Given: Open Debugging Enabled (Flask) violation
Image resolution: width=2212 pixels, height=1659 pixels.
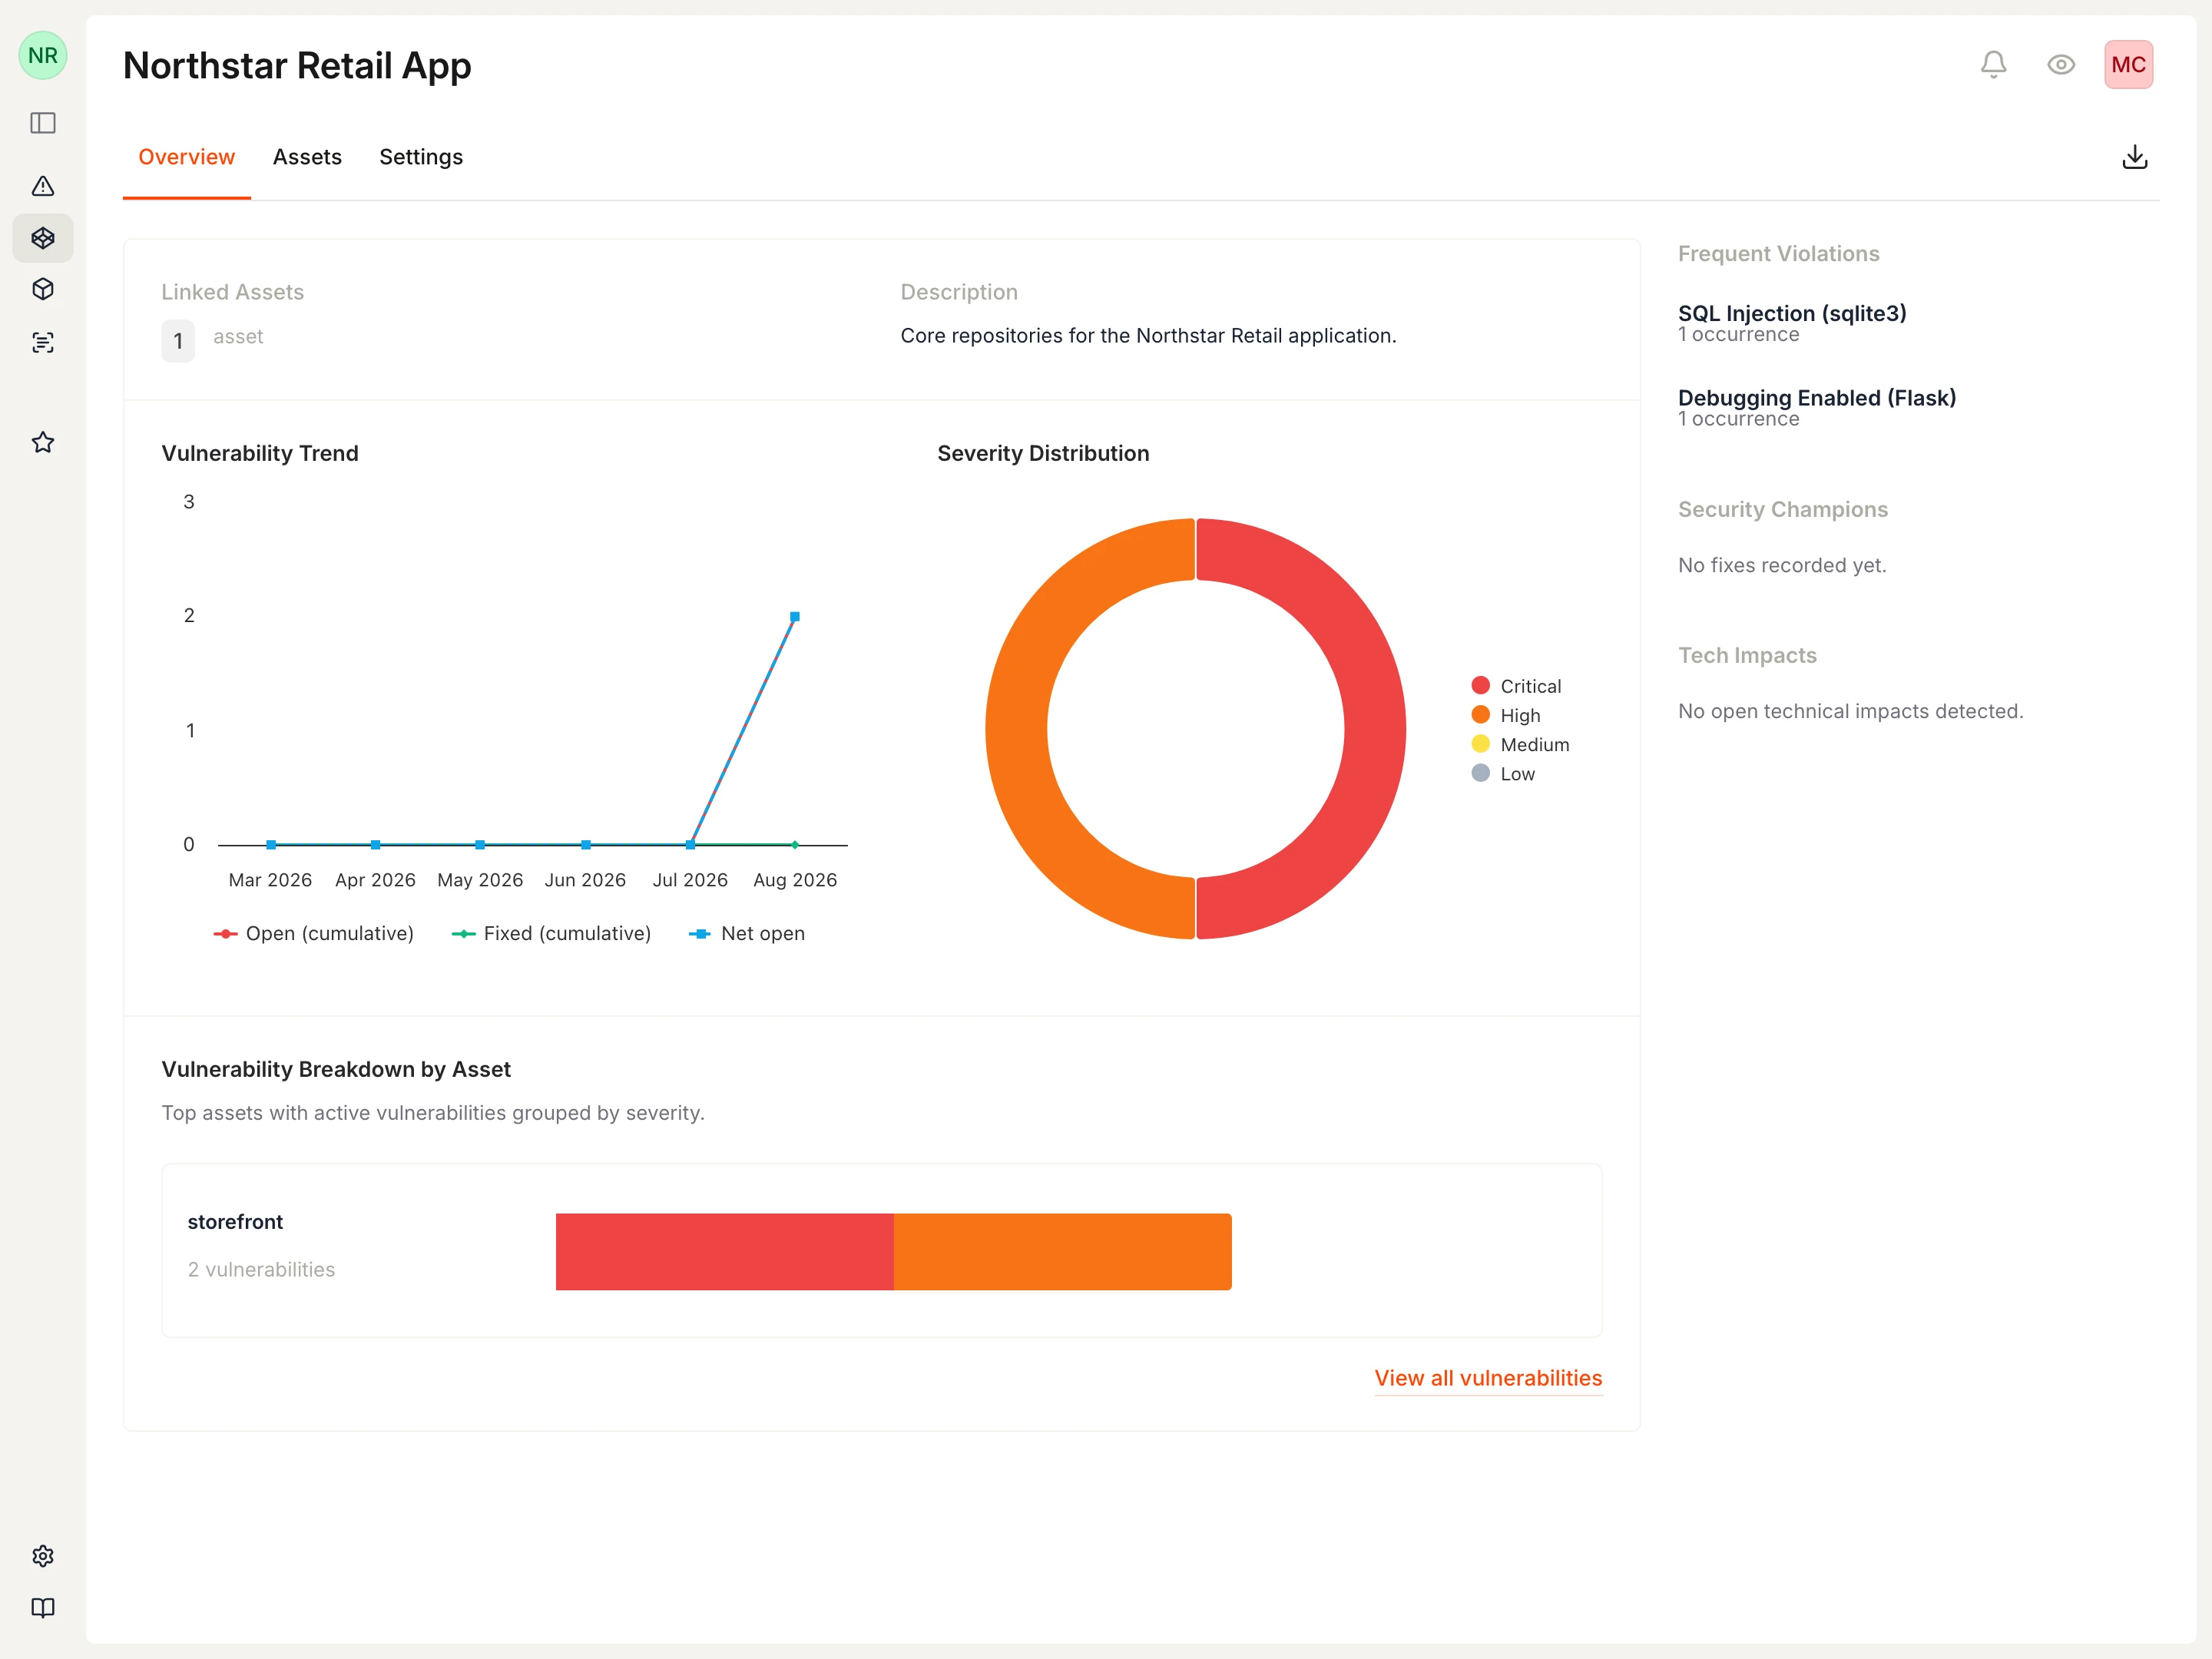Looking at the screenshot, I should click(1817, 398).
